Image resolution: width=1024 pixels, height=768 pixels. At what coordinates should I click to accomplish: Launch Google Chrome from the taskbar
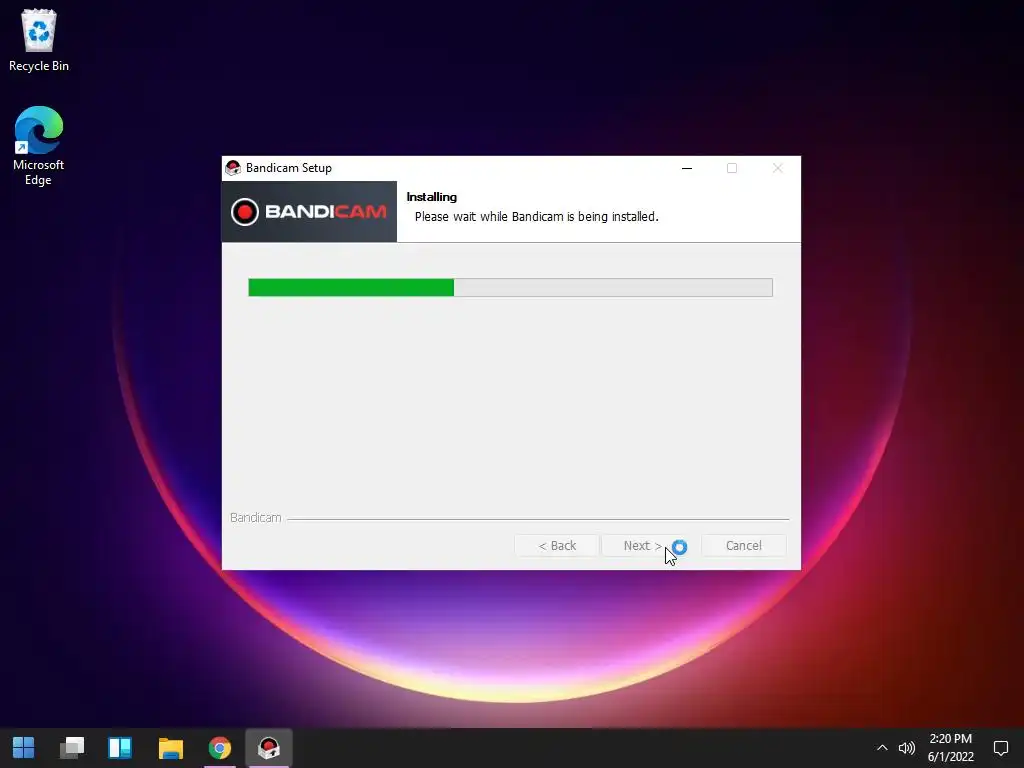(x=220, y=748)
